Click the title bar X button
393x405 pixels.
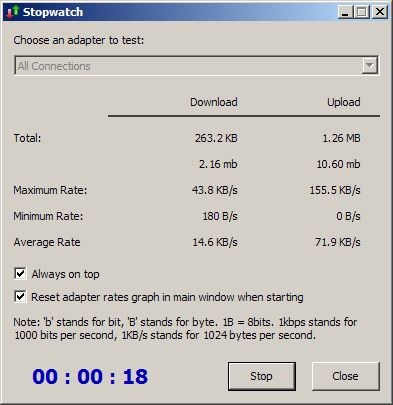[x=380, y=12]
